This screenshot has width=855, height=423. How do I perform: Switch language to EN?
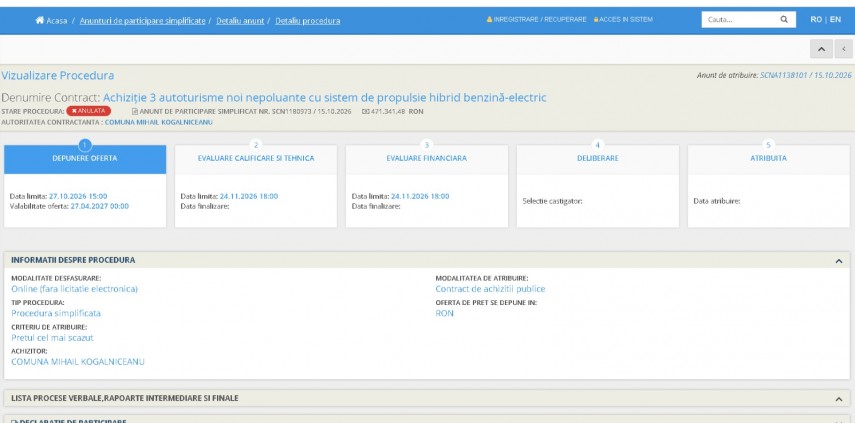pyautogui.click(x=835, y=20)
